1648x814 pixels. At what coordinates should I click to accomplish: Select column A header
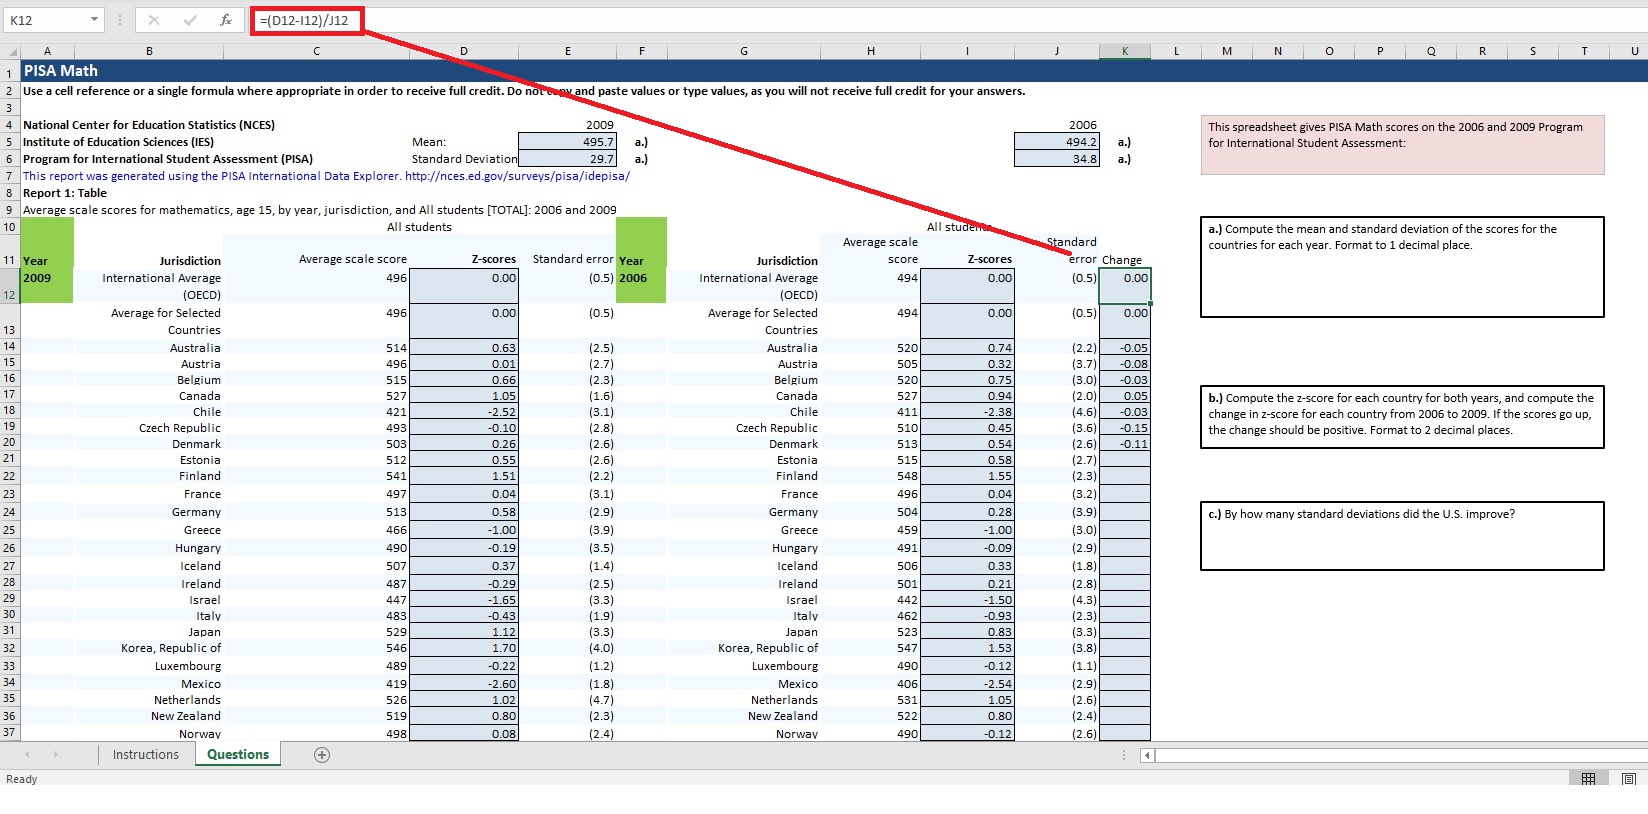click(x=47, y=51)
